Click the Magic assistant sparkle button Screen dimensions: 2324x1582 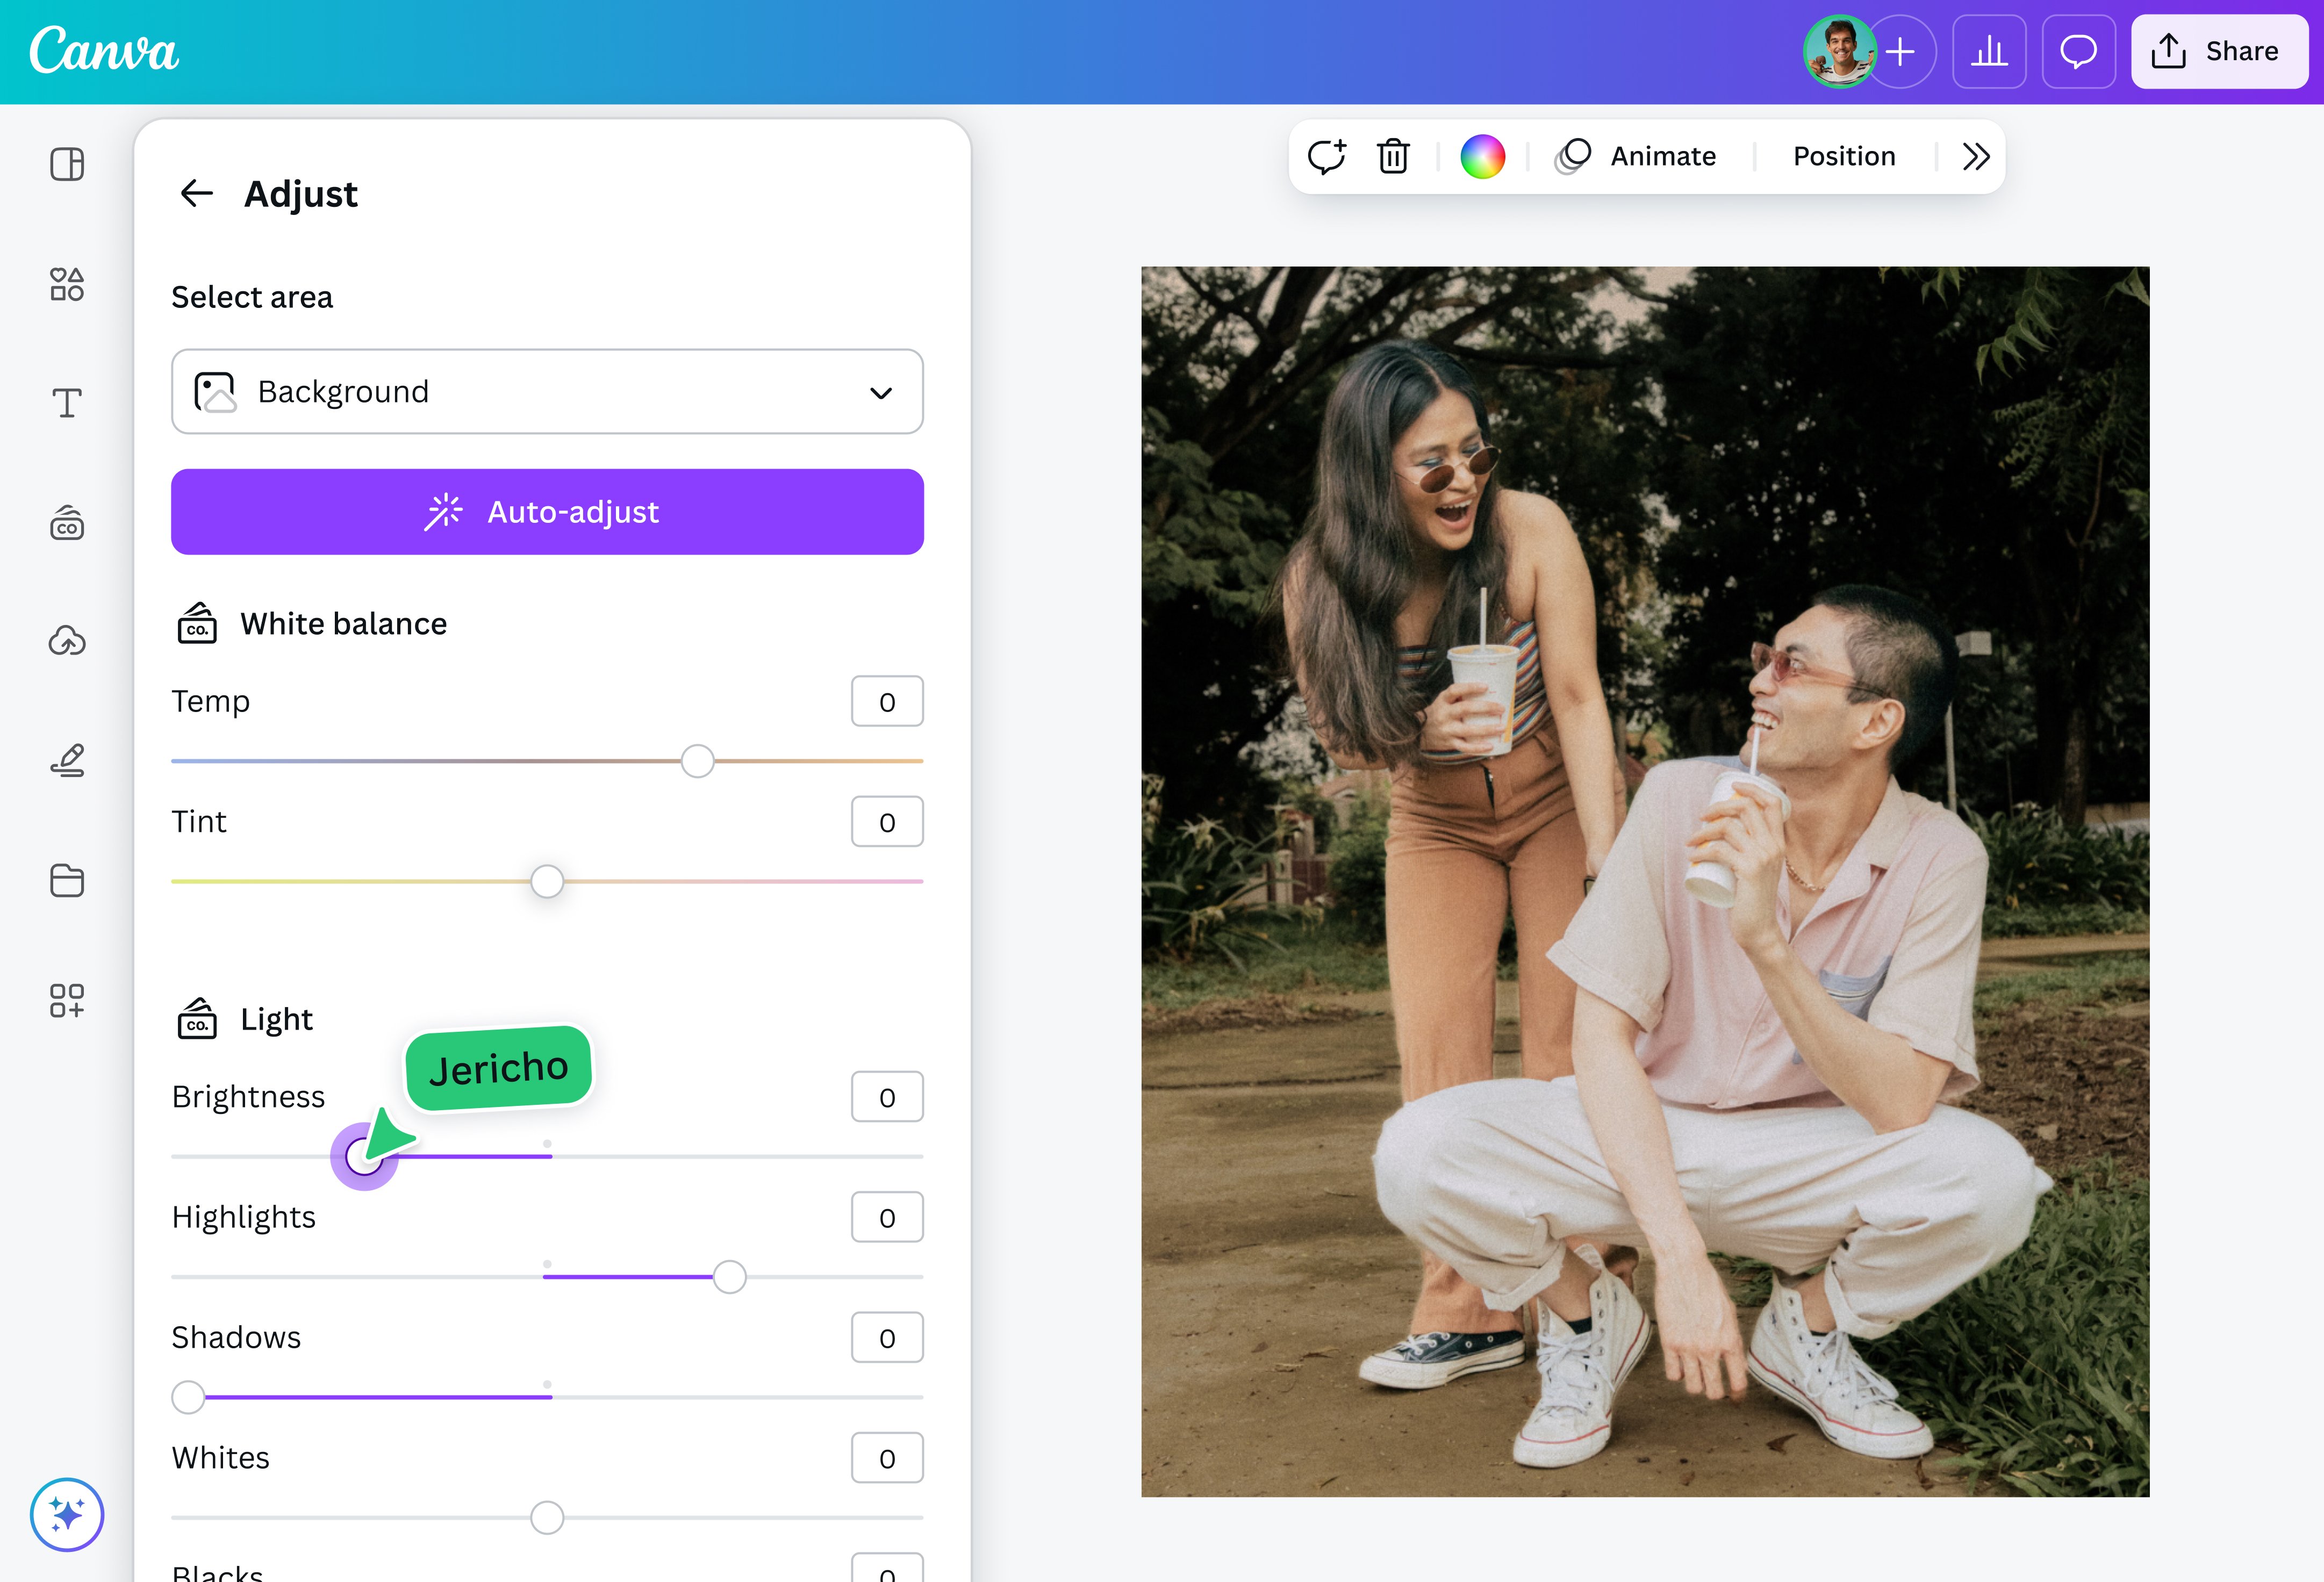click(x=67, y=1514)
